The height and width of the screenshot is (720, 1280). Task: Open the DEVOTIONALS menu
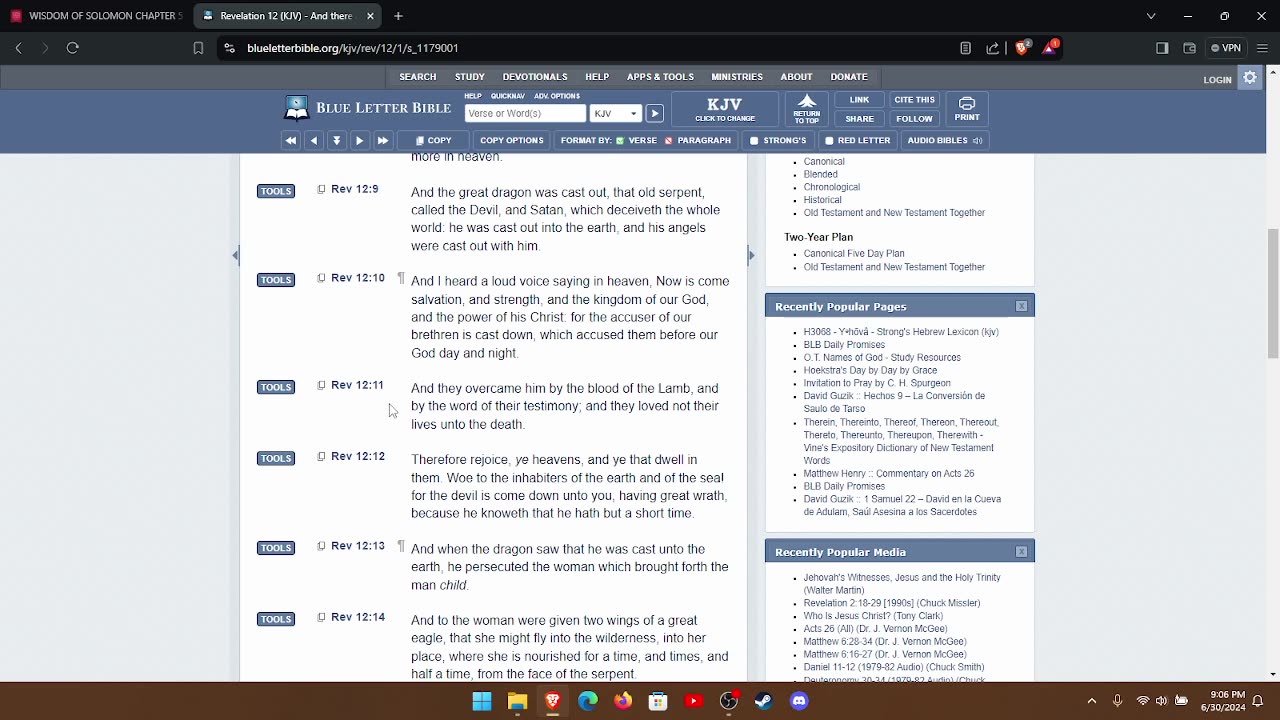point(535,77)
